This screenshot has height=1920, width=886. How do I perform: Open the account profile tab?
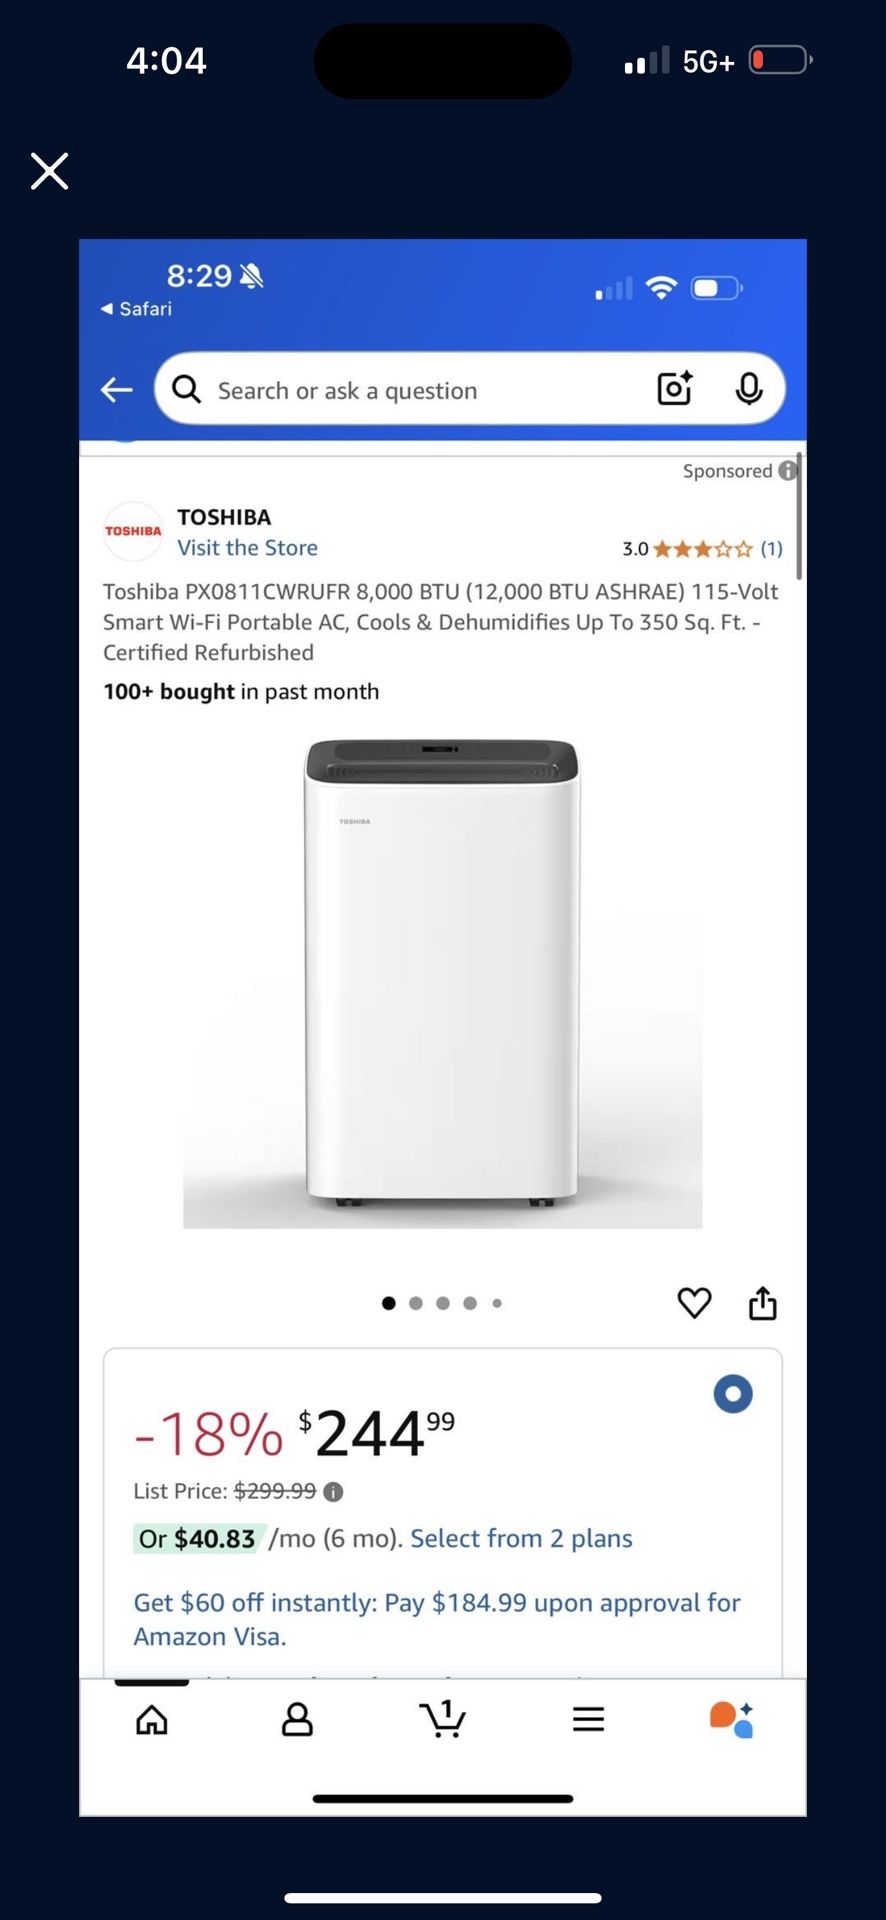[x=297, y=1719]
